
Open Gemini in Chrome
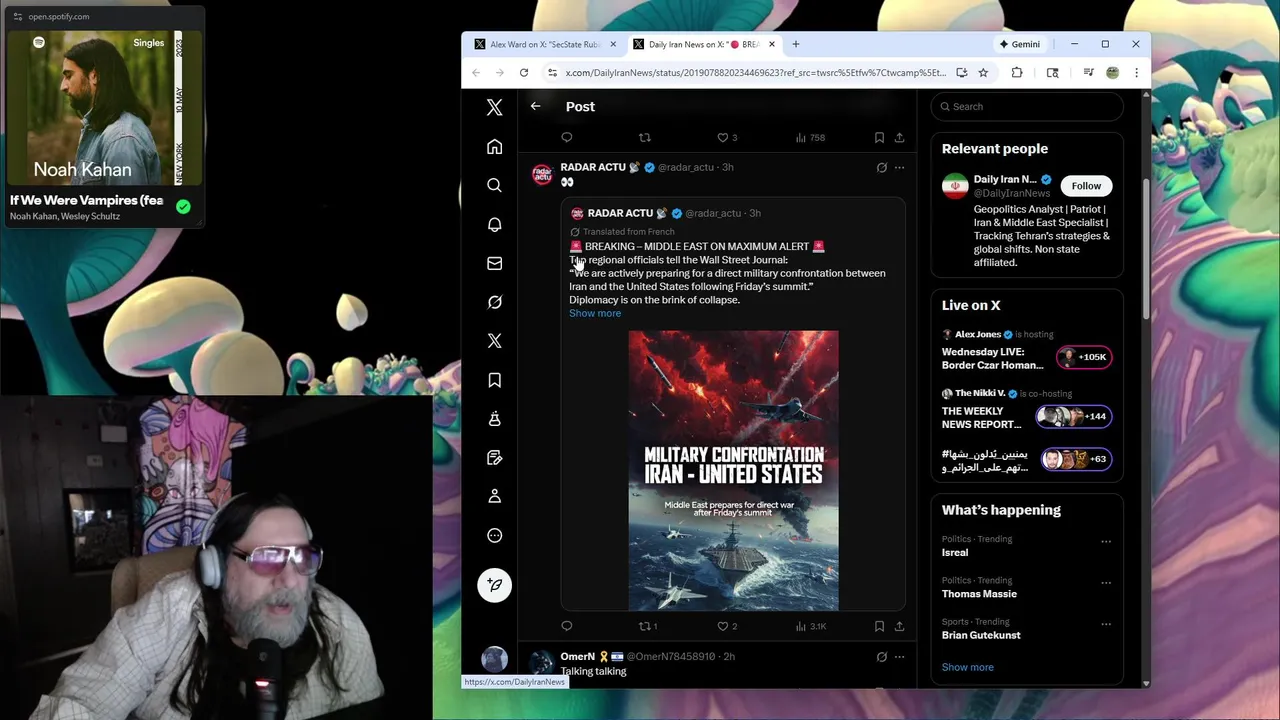tap(1020, 44)
